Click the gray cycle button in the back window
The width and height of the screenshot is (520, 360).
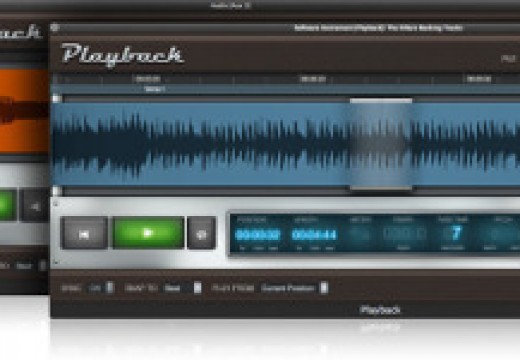coord(35,205)
